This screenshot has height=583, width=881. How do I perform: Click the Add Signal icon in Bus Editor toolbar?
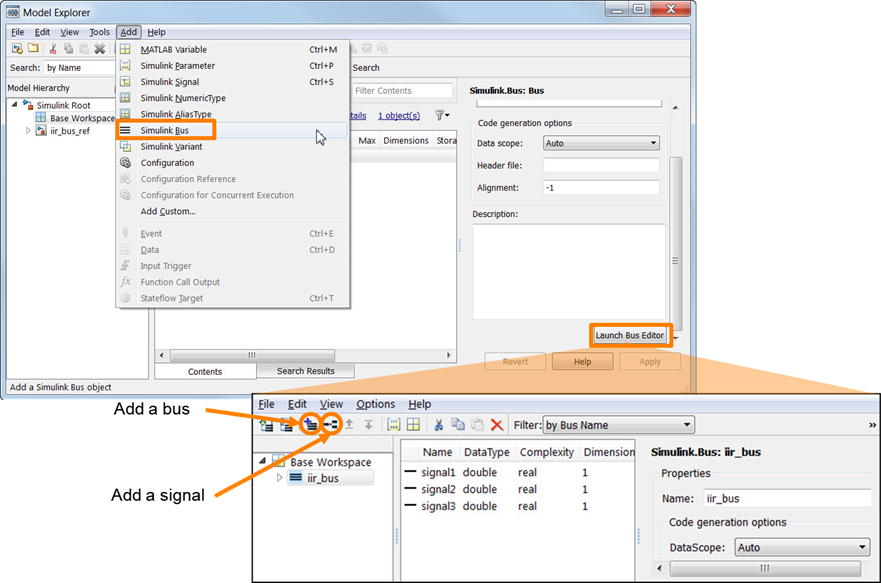331,424
